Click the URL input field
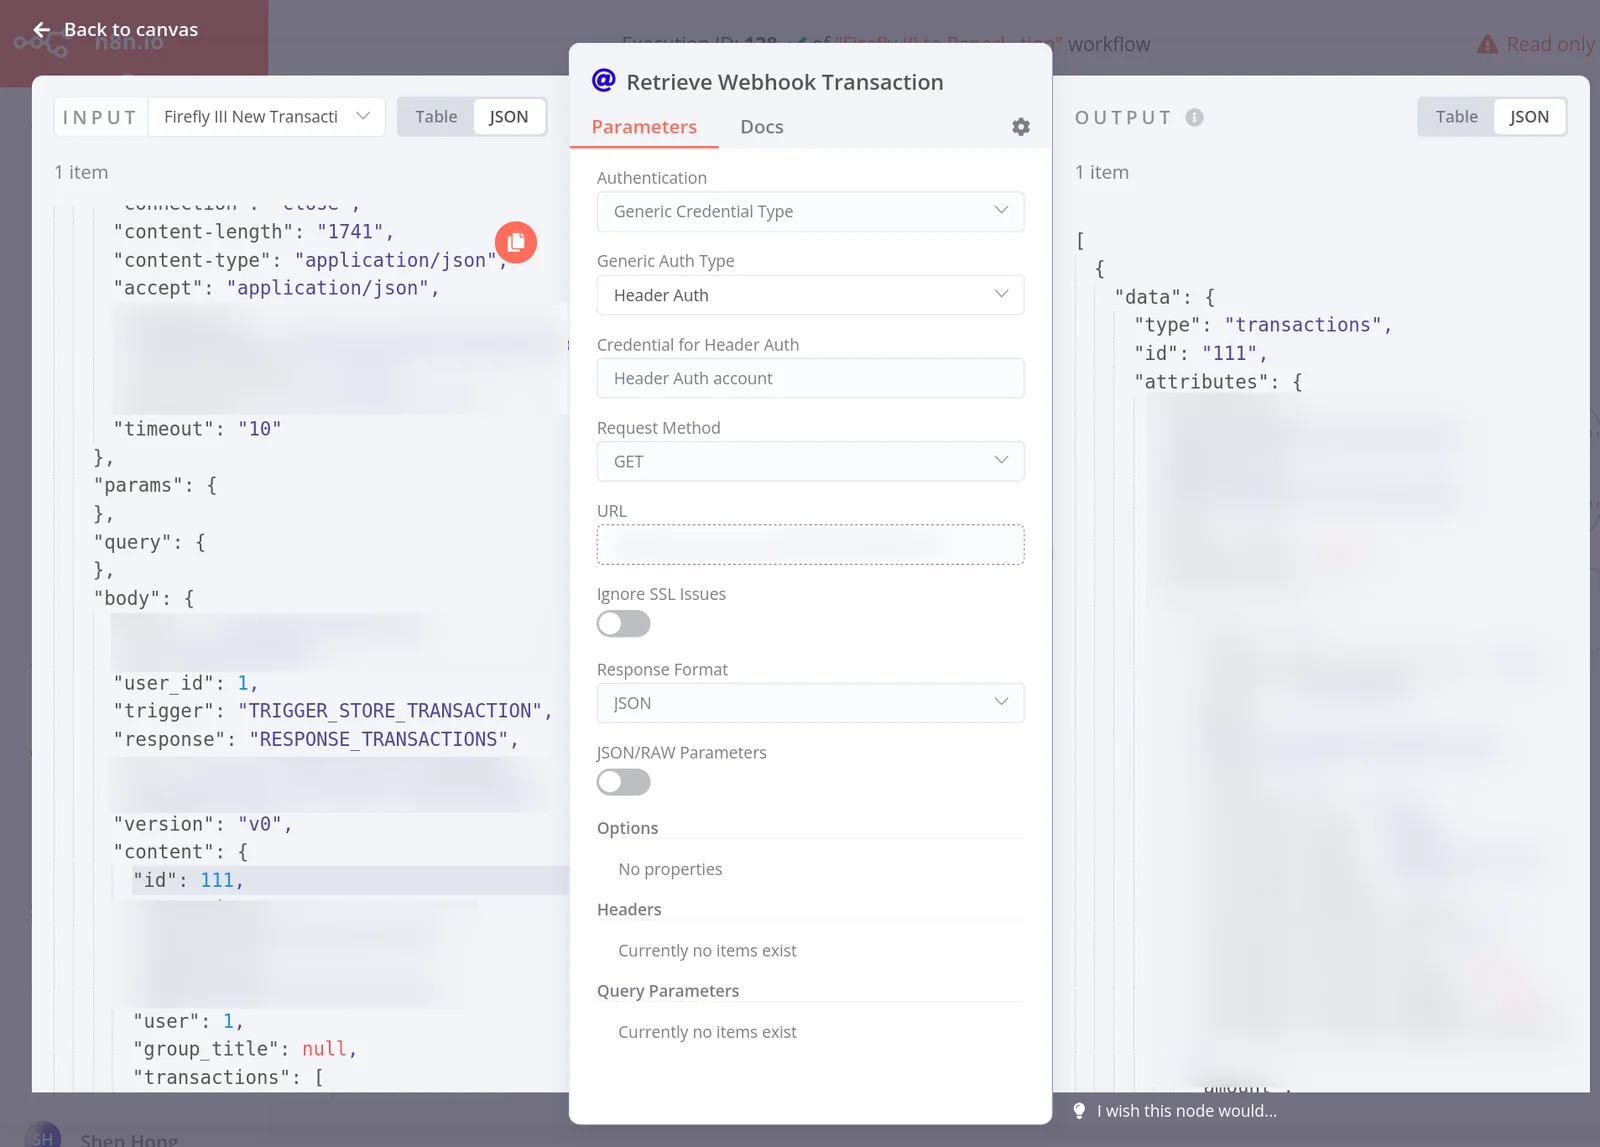This screenshot has height=1147, width=1600. click(810, 545)
